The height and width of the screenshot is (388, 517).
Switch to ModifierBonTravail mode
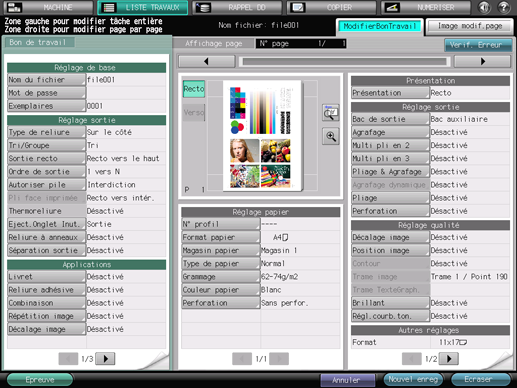(x=380, y=26)
